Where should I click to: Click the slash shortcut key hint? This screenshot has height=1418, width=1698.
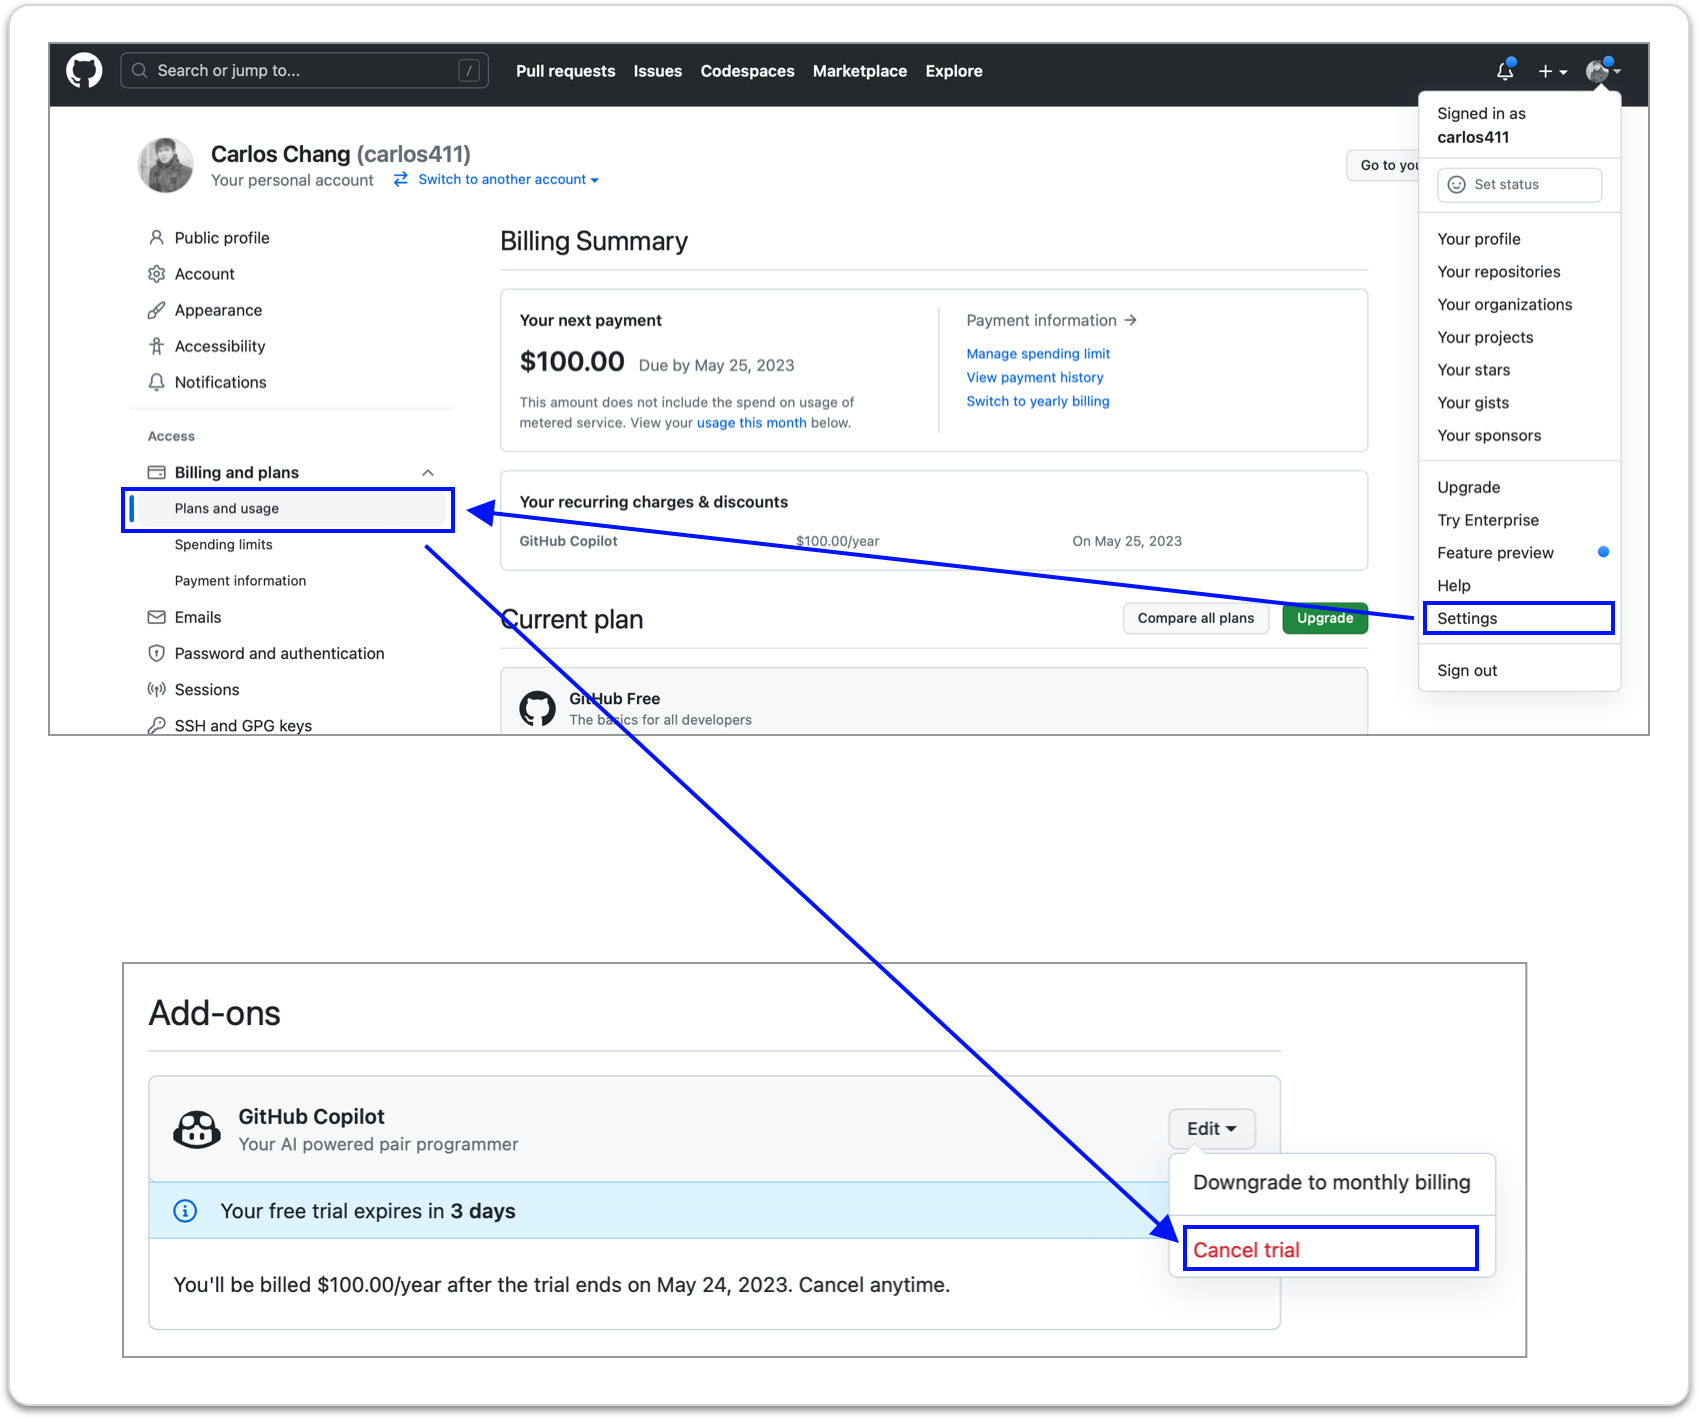[469, 71]
